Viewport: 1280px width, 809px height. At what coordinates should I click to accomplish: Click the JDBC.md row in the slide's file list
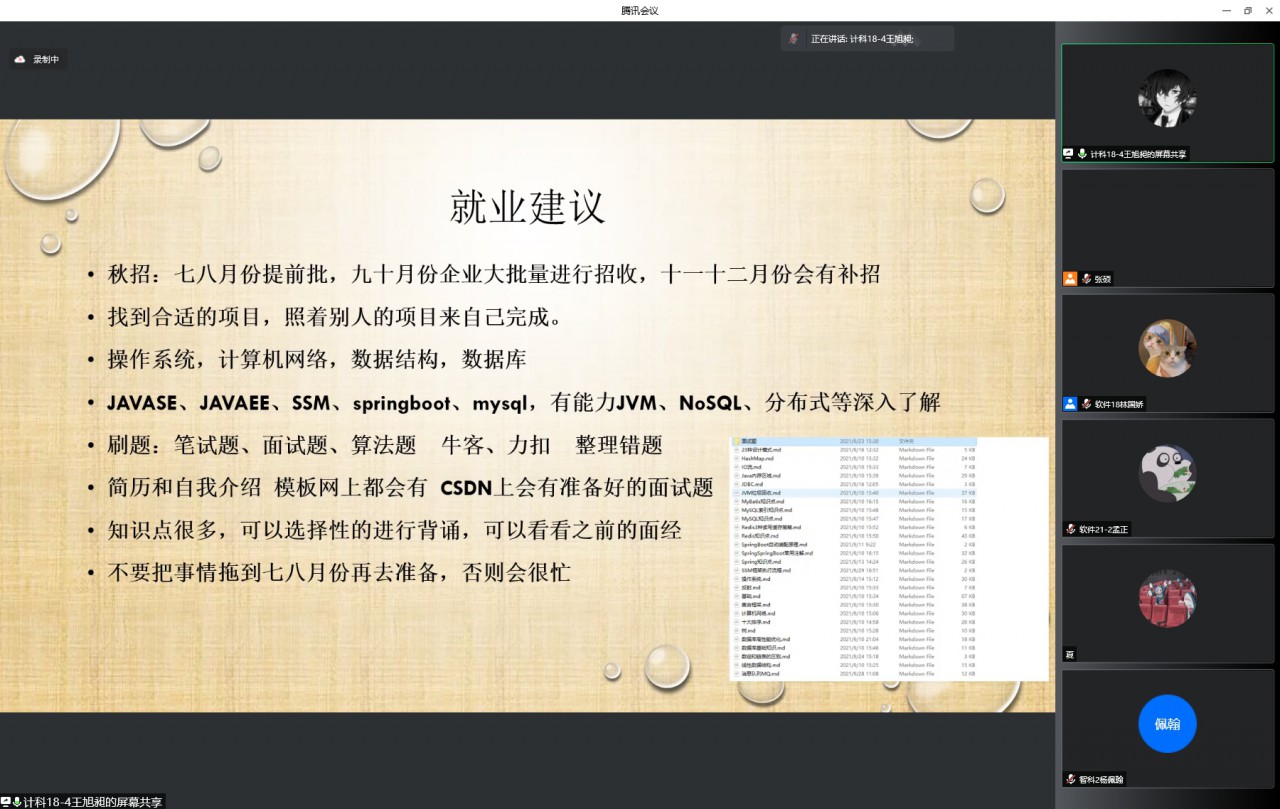click(x=855, y=484)
